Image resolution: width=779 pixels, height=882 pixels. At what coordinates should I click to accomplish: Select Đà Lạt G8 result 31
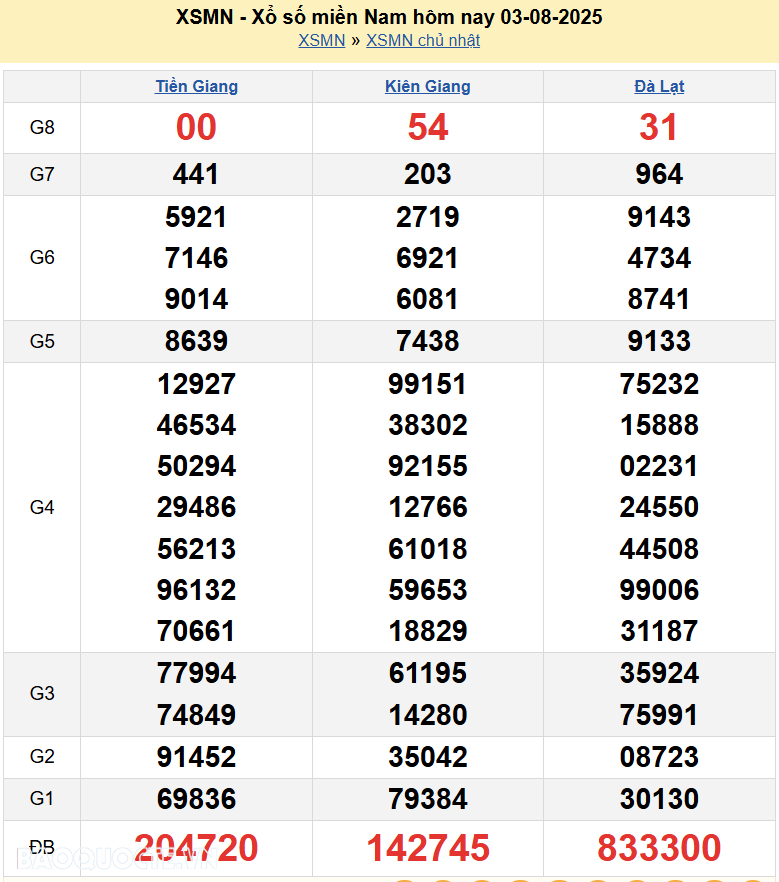point(659,127)
